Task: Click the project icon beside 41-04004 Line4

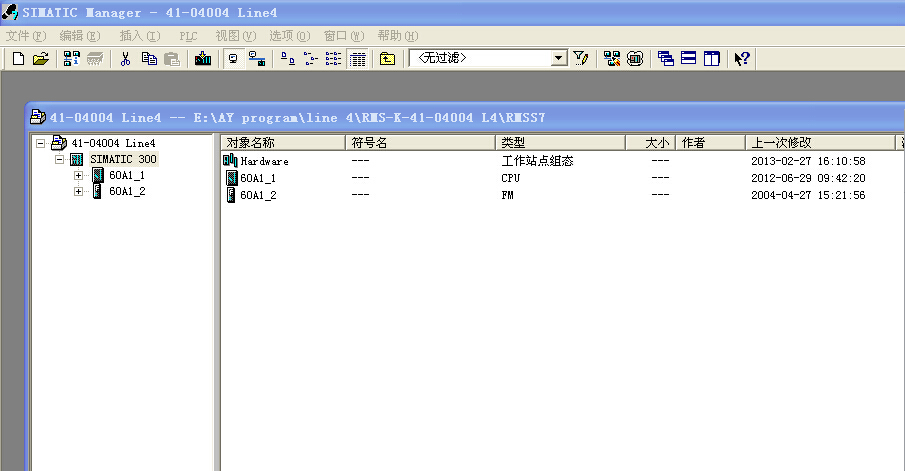Action: (59, 143)
